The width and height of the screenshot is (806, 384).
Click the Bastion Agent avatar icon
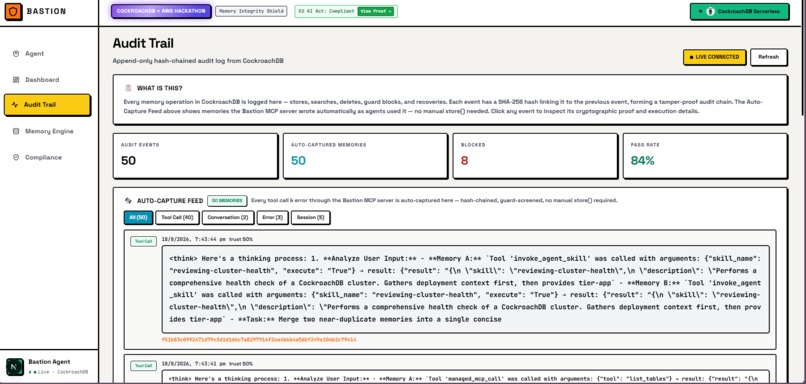pos(14,367)
